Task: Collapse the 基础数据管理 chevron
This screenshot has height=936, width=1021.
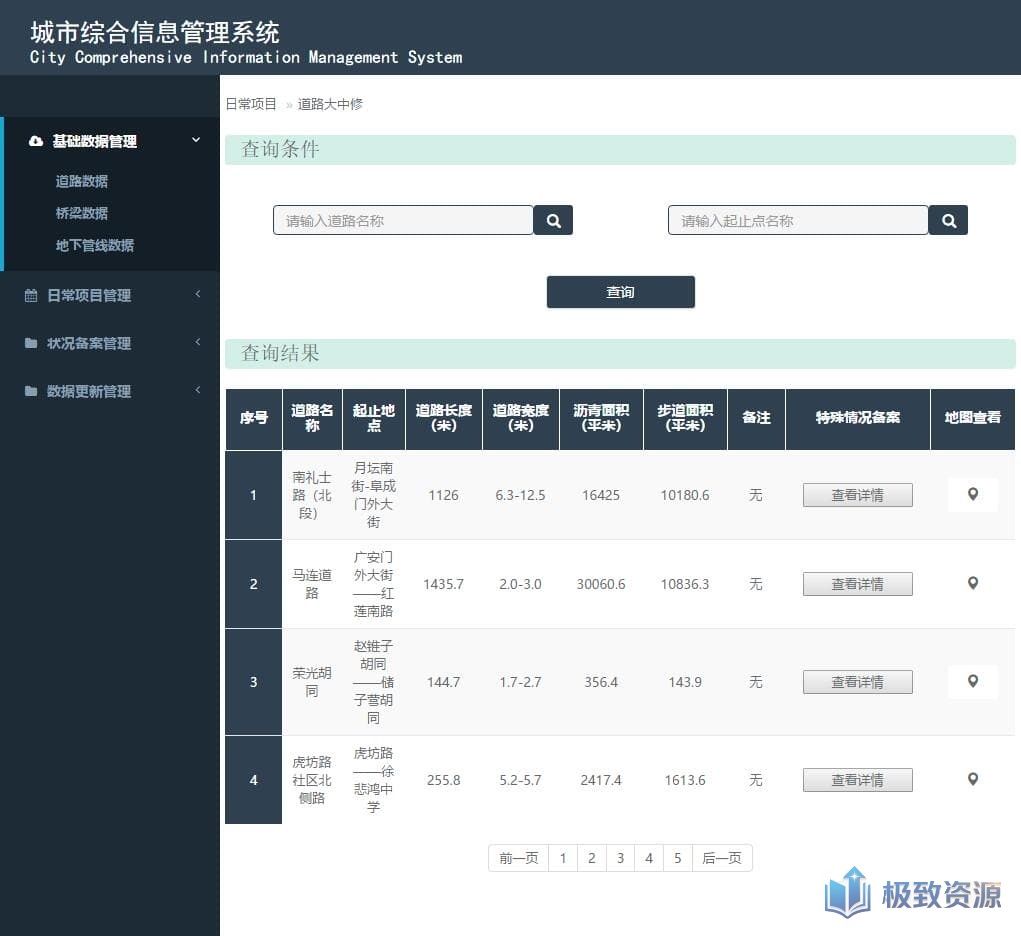Action: (195, 140)
